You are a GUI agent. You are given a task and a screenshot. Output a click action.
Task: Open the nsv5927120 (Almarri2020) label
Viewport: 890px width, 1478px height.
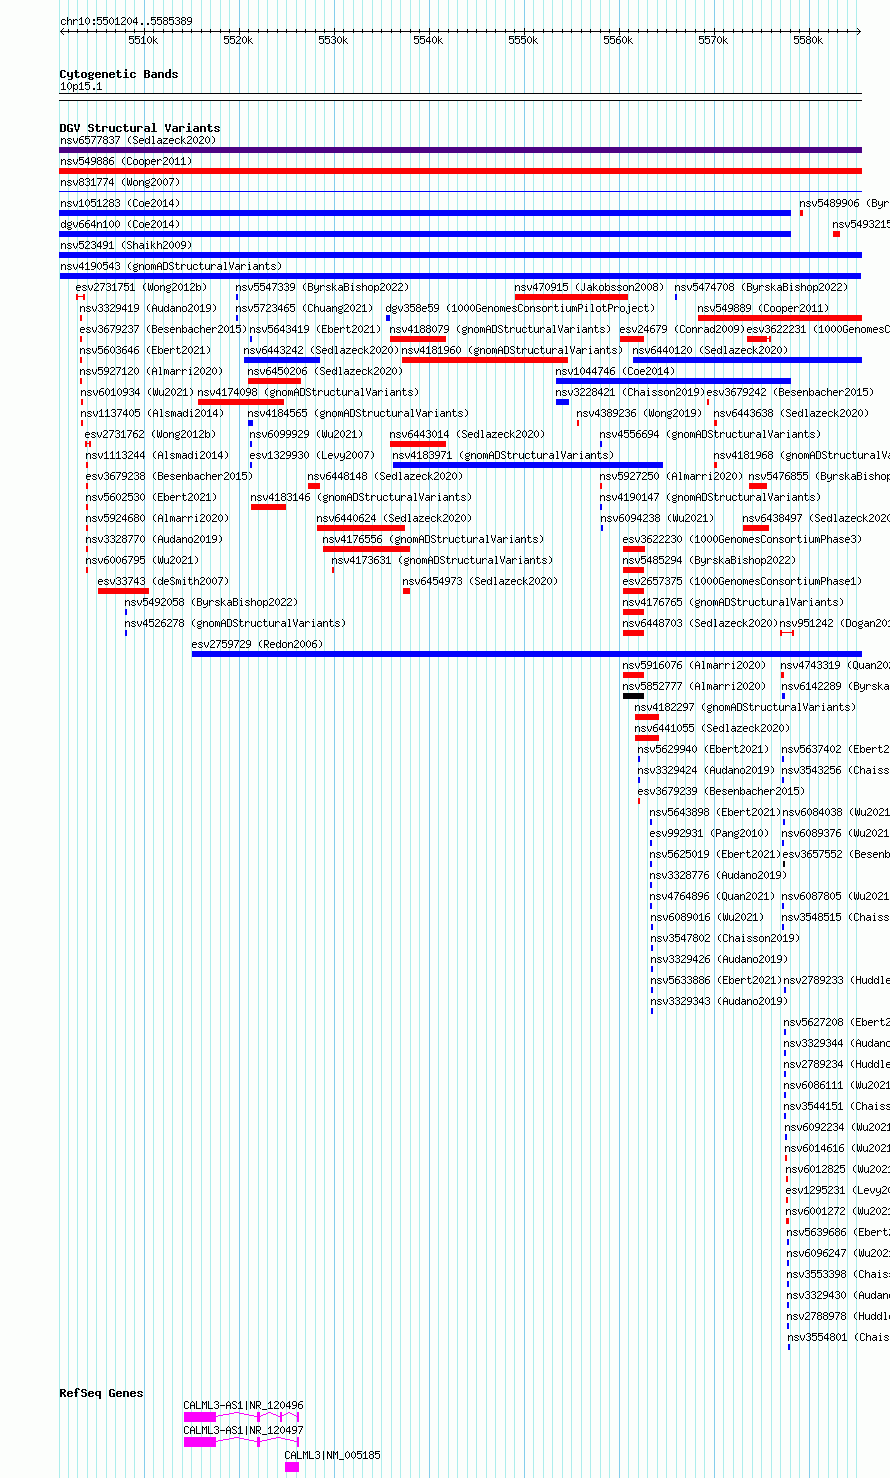point(151,371)
